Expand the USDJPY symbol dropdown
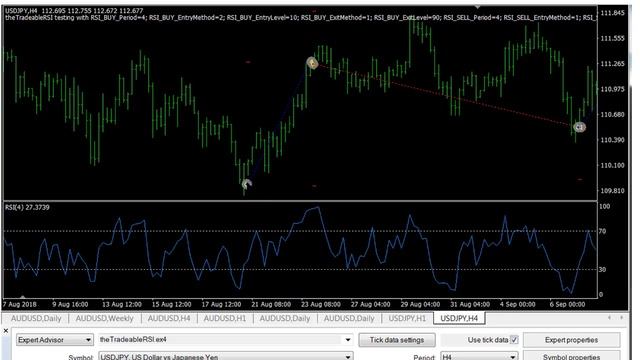 [348, 357]
